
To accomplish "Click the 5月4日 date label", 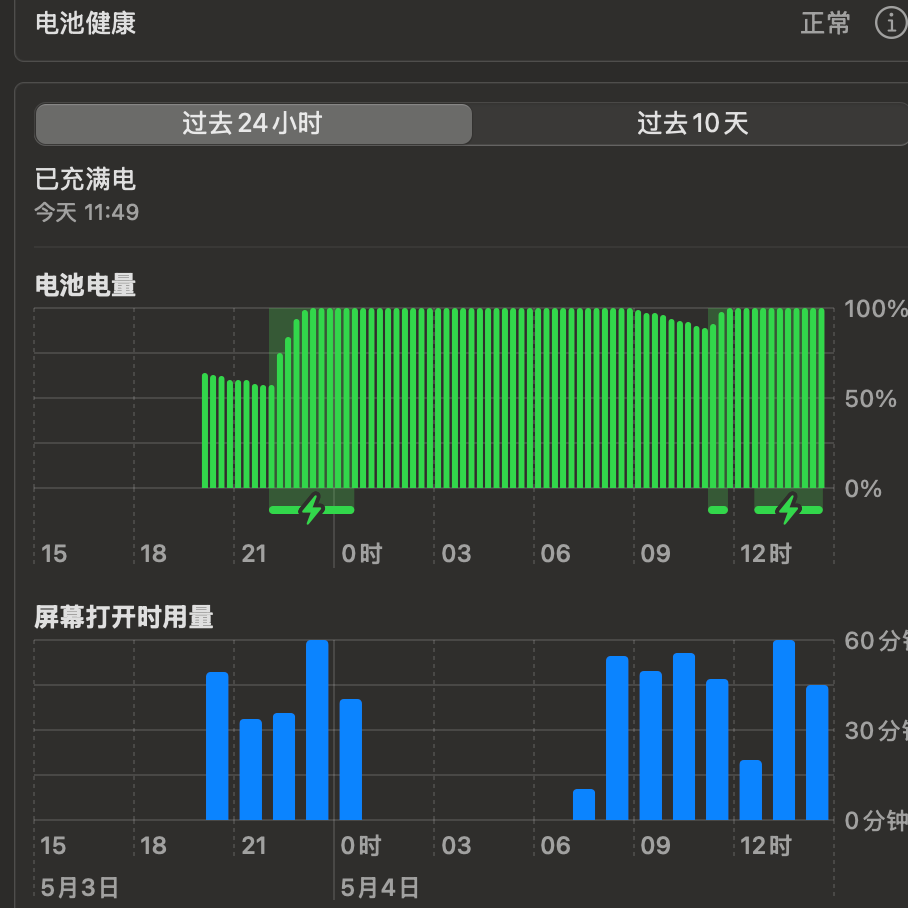I will pyautogui.click(x=380, y=888).
